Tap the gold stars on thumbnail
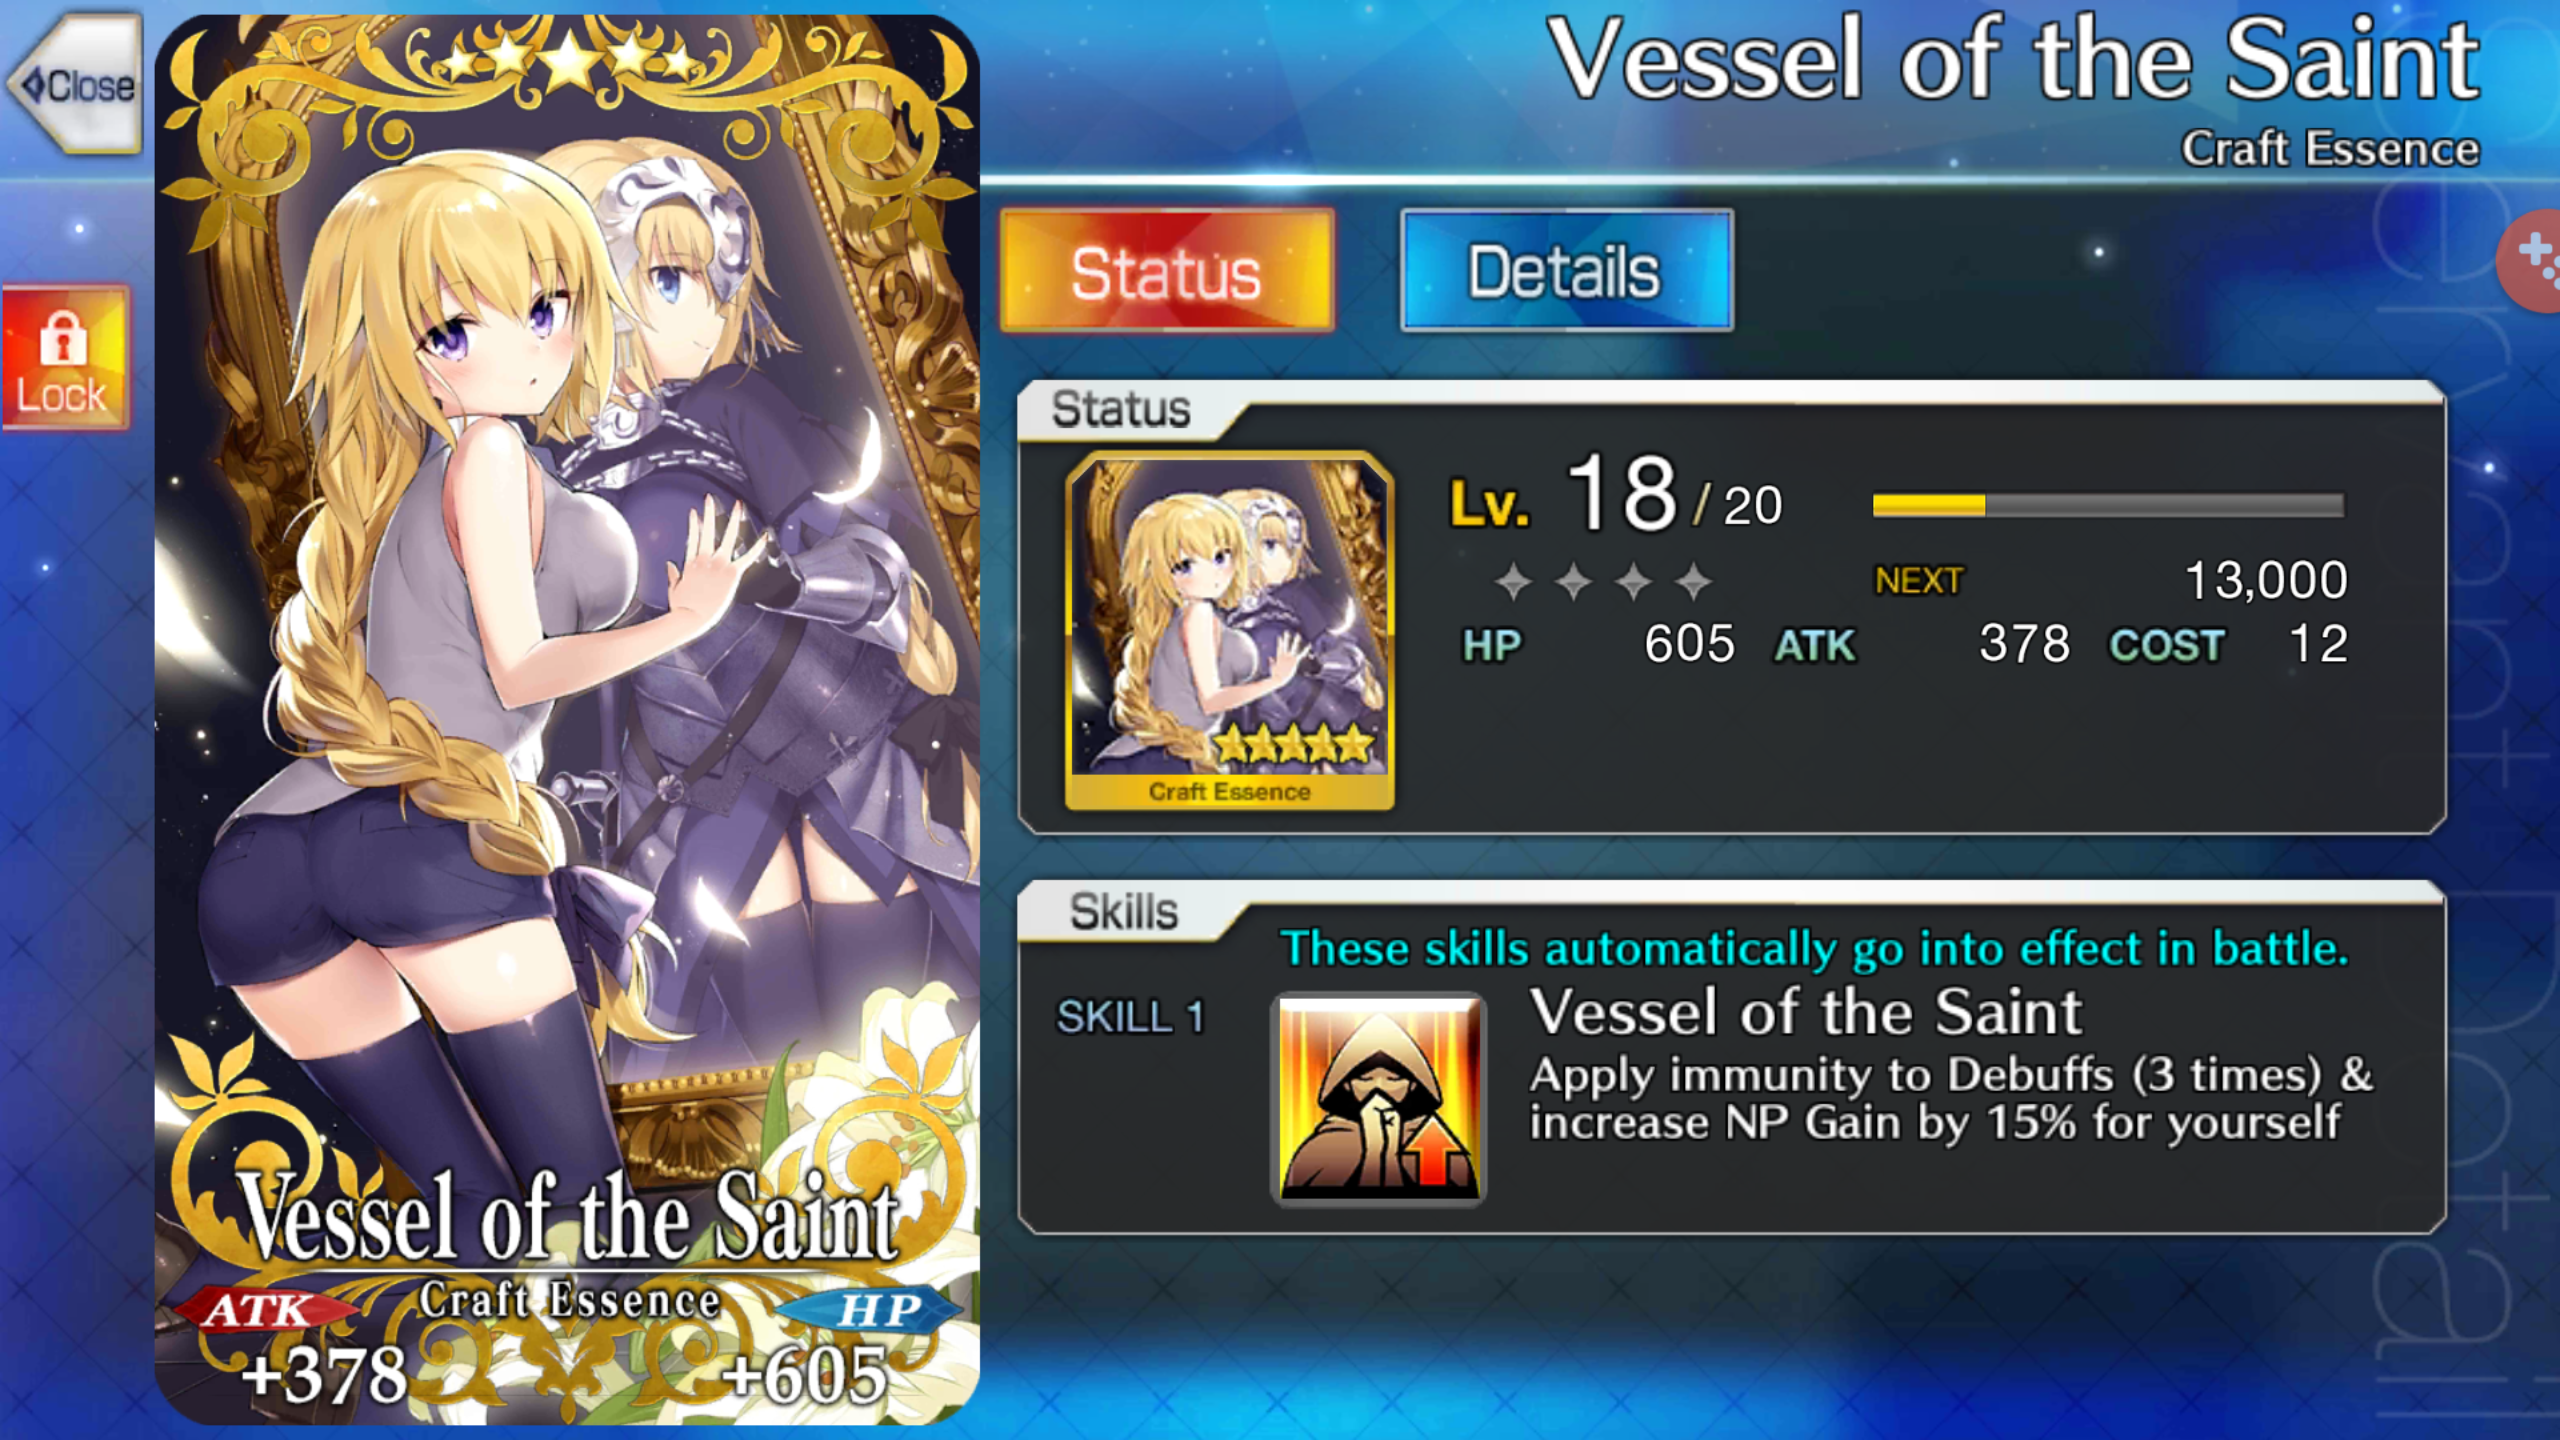The image size is (2560, 1440). 1294,744
